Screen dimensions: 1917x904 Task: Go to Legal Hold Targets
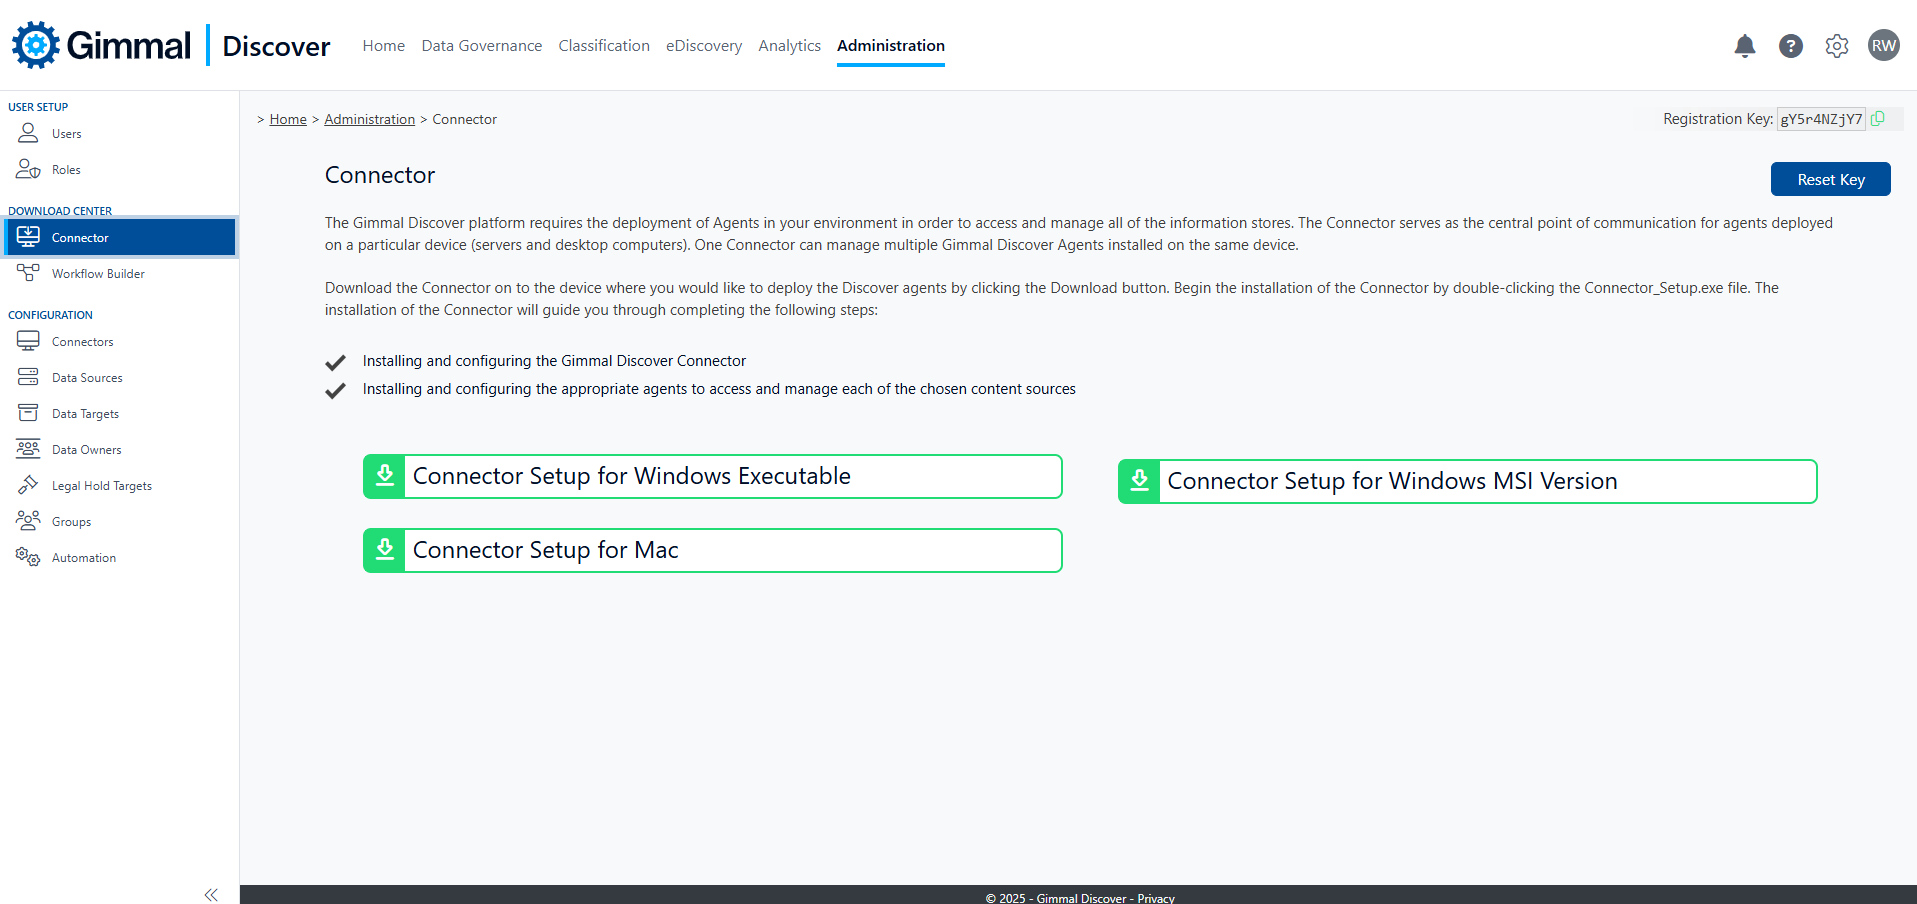pyautogui.click(x=101, y=486)
